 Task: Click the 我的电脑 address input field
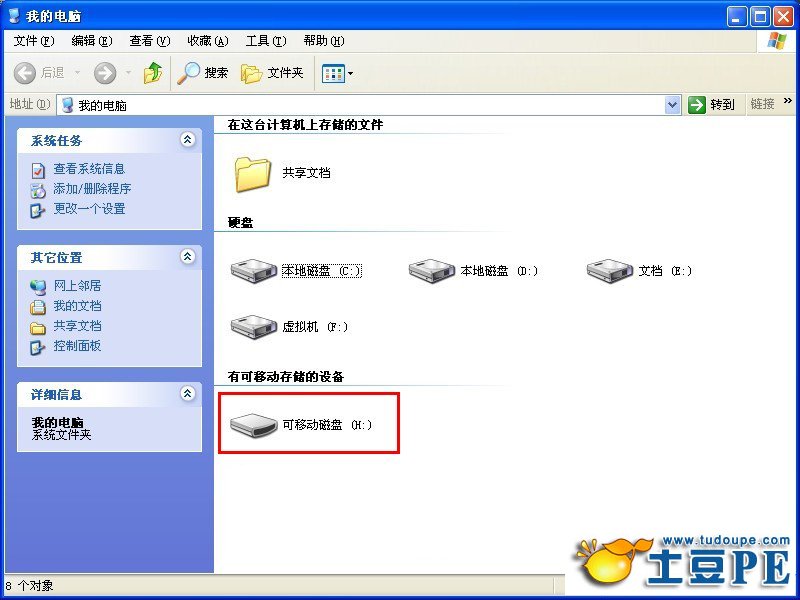(361, 105)
